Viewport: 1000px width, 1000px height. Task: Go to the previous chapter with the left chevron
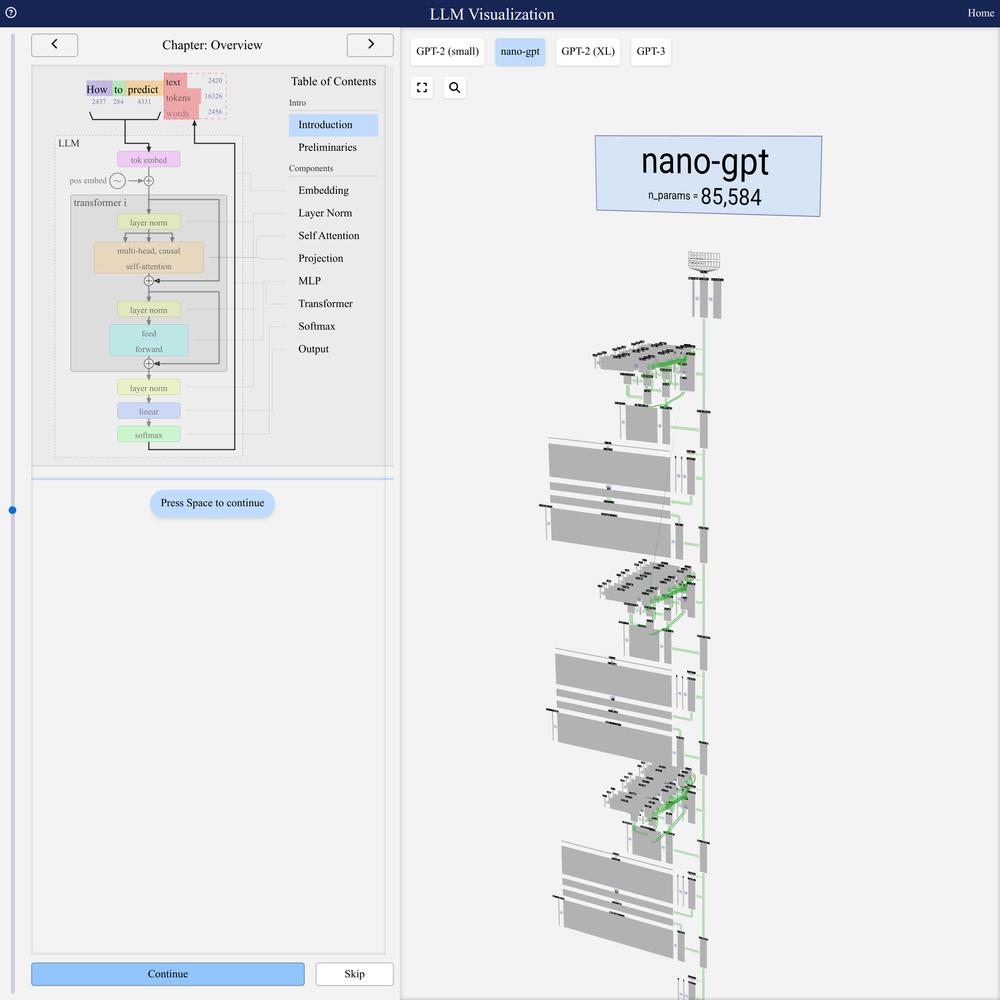(54, 45)
